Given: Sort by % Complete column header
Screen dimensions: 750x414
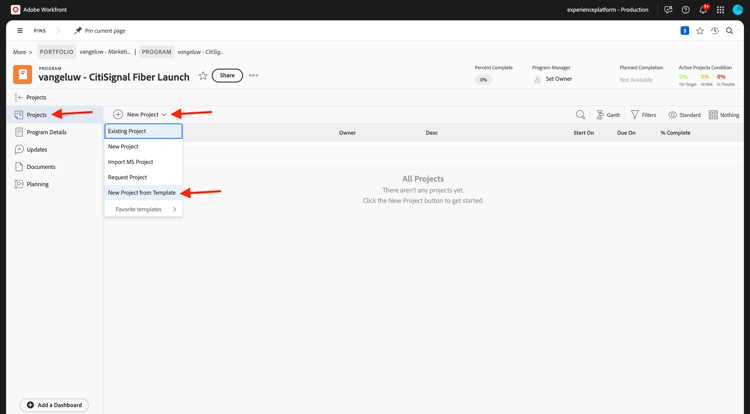Looking at the screenshot, I should [x=675, y=133].
